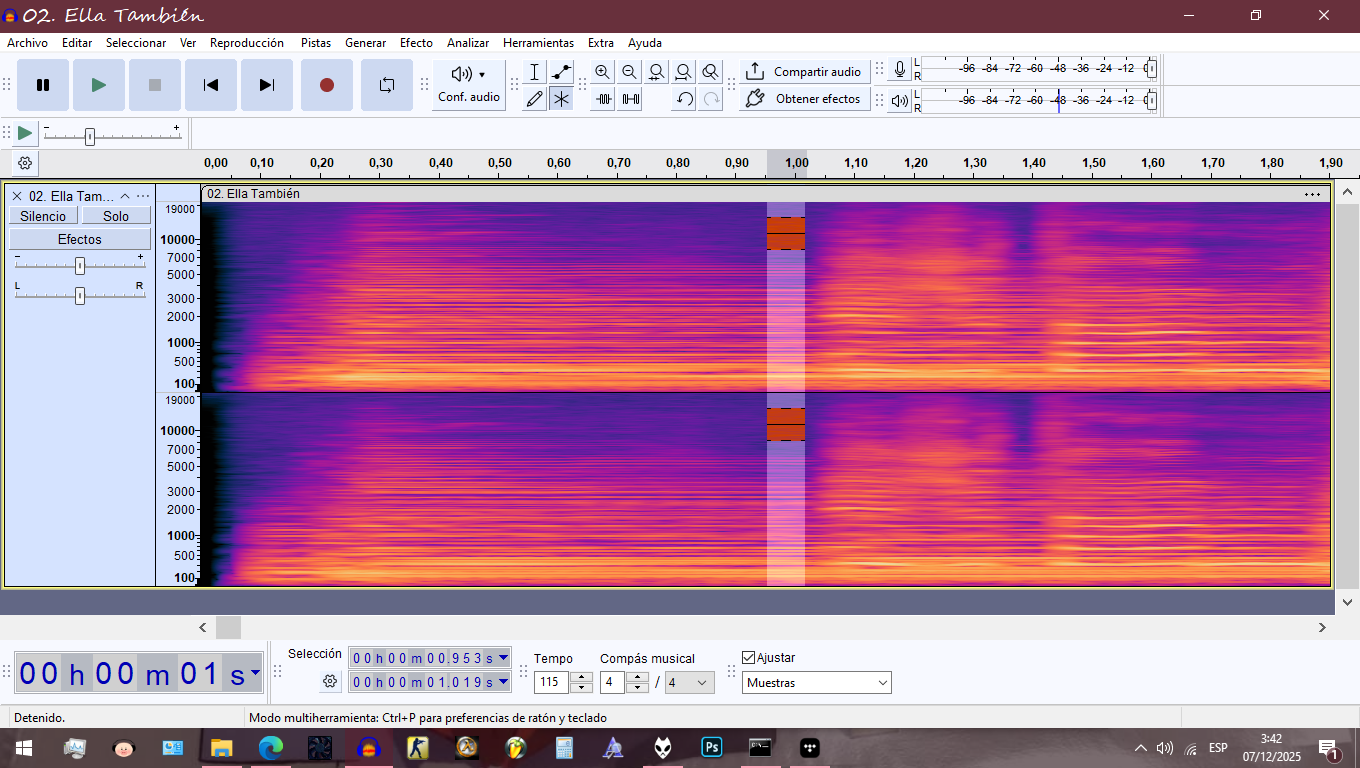Toggle Silencio on the track
Image resolution: width=1360 pixels, height=768 pixels.
pyautogui.click(x=43, y=216)
